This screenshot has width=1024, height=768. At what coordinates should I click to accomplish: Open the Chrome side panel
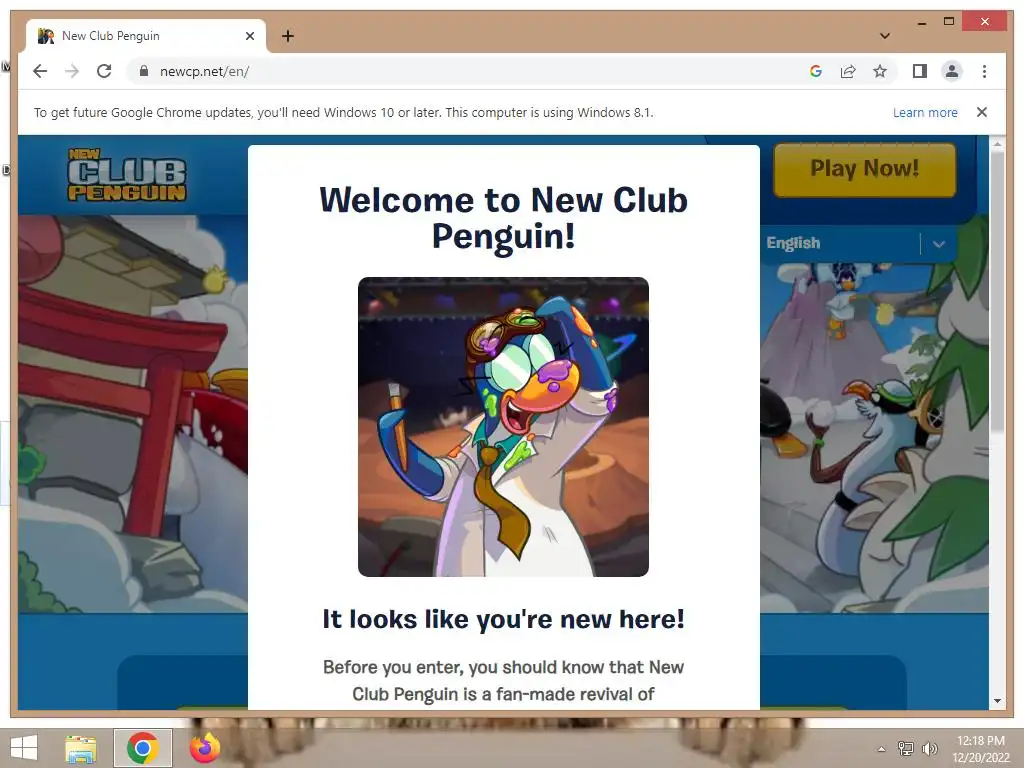(x=920, y=71)
